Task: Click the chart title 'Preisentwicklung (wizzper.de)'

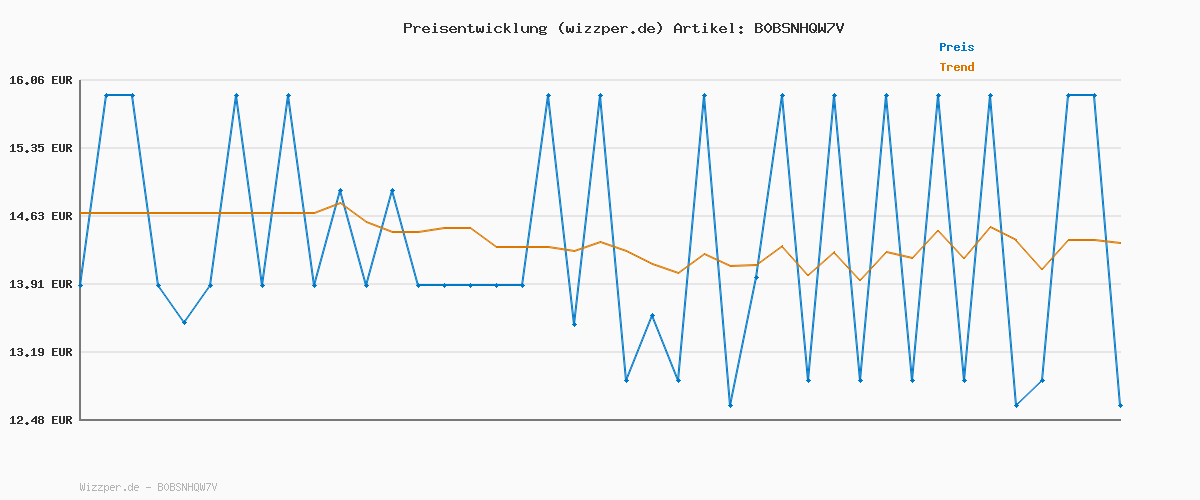Action: click(533, 28)
